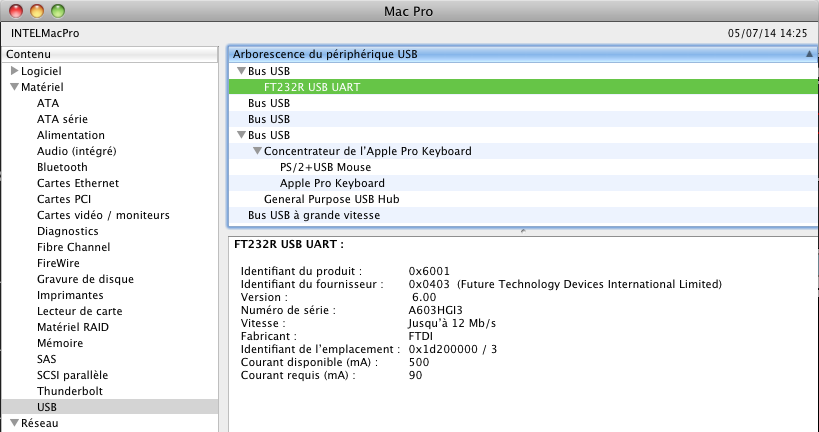Select Audio (intégré) in sidebar
The height and width of the screenshot is (432, 819).
tap(77, 151)
